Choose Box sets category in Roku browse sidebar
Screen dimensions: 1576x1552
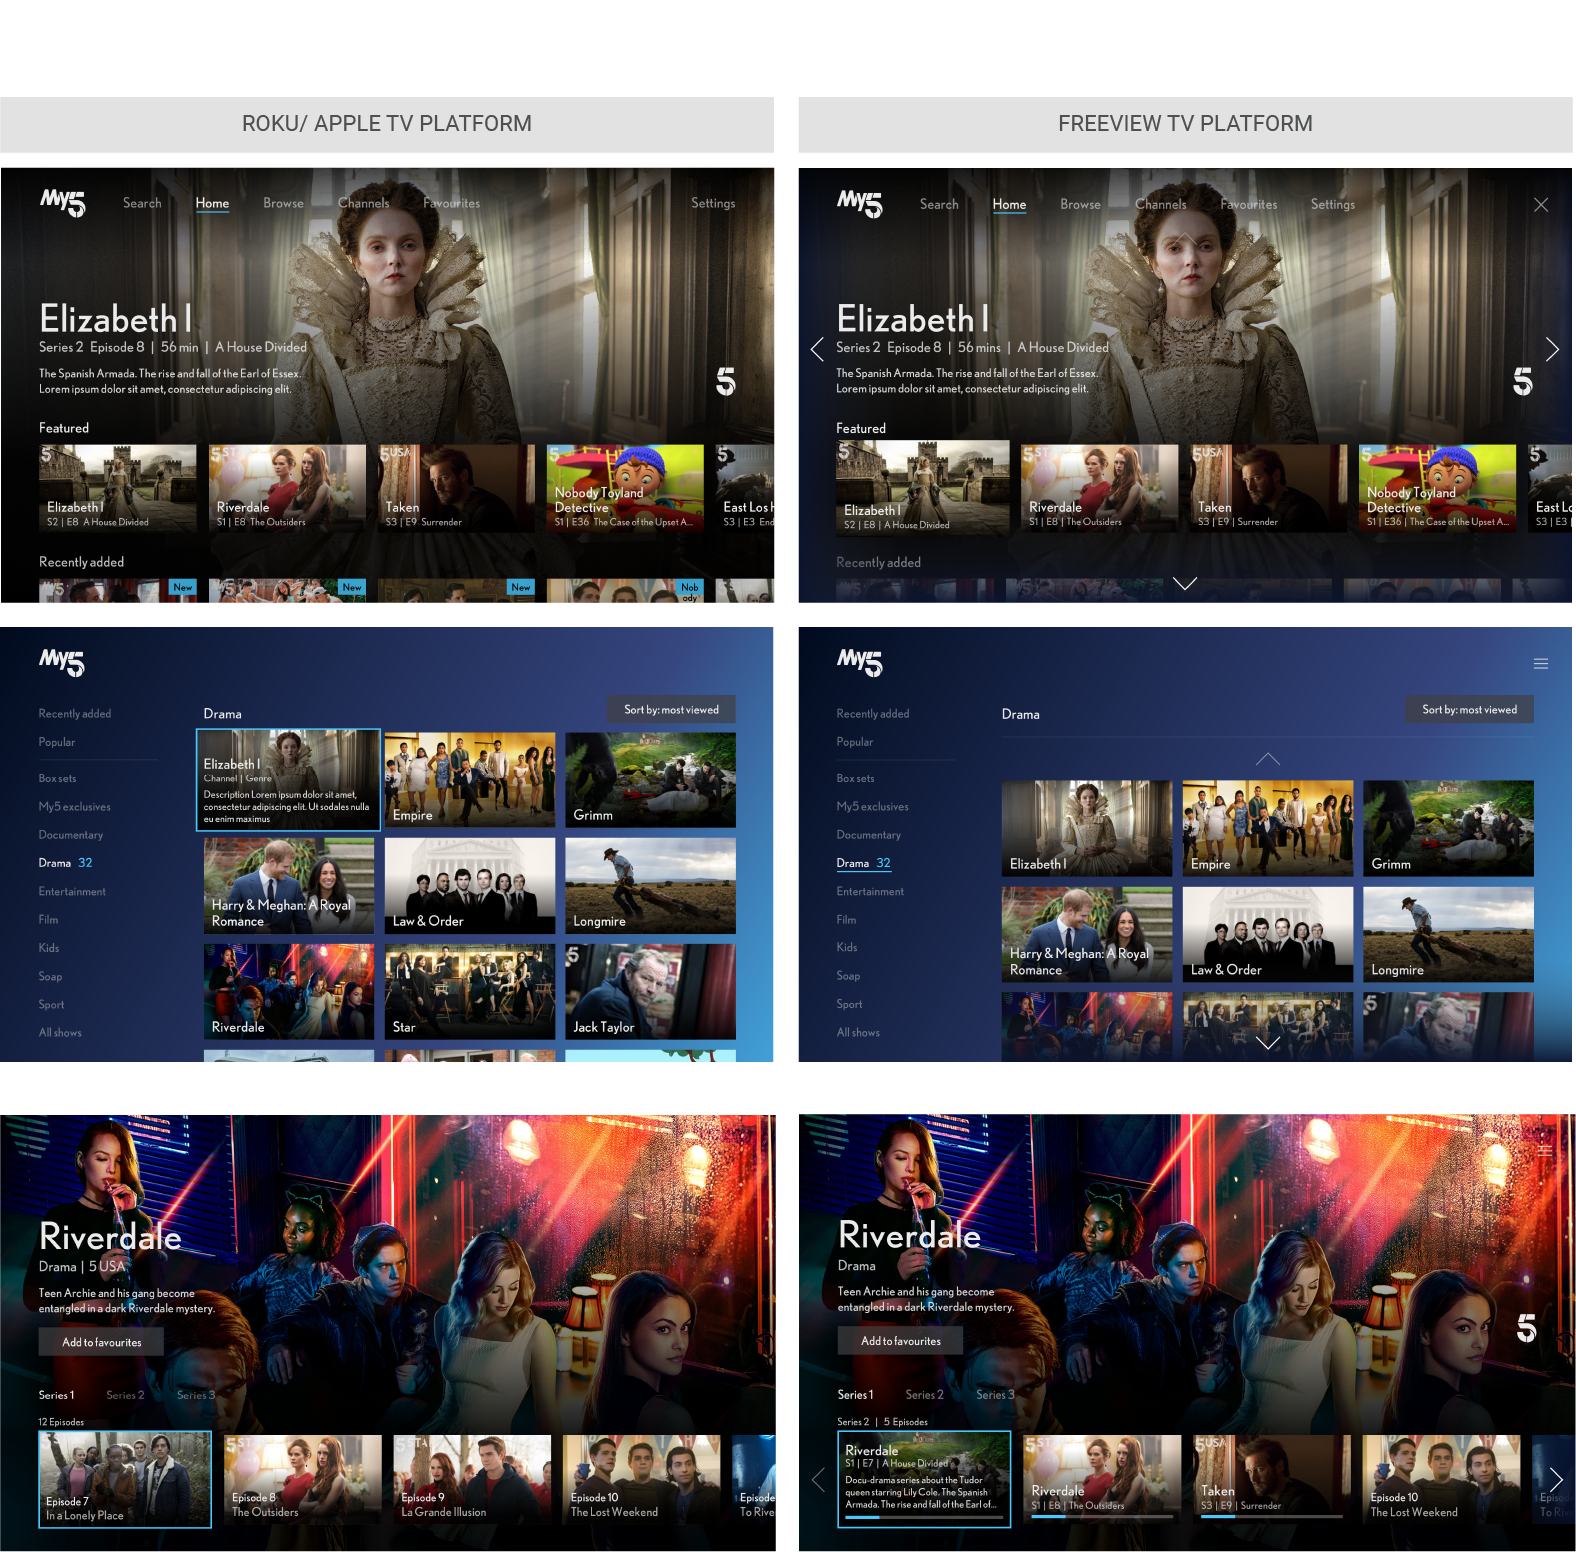57,778
